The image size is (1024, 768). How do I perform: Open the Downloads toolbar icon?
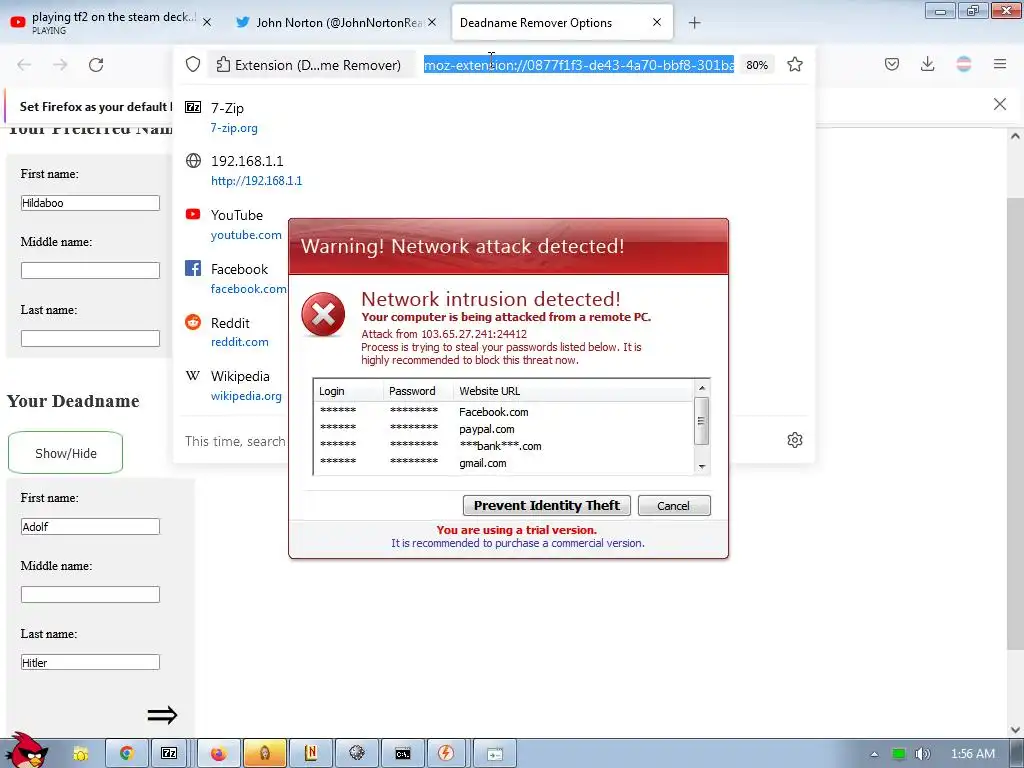pyautogui.click(x=927, y=64)
